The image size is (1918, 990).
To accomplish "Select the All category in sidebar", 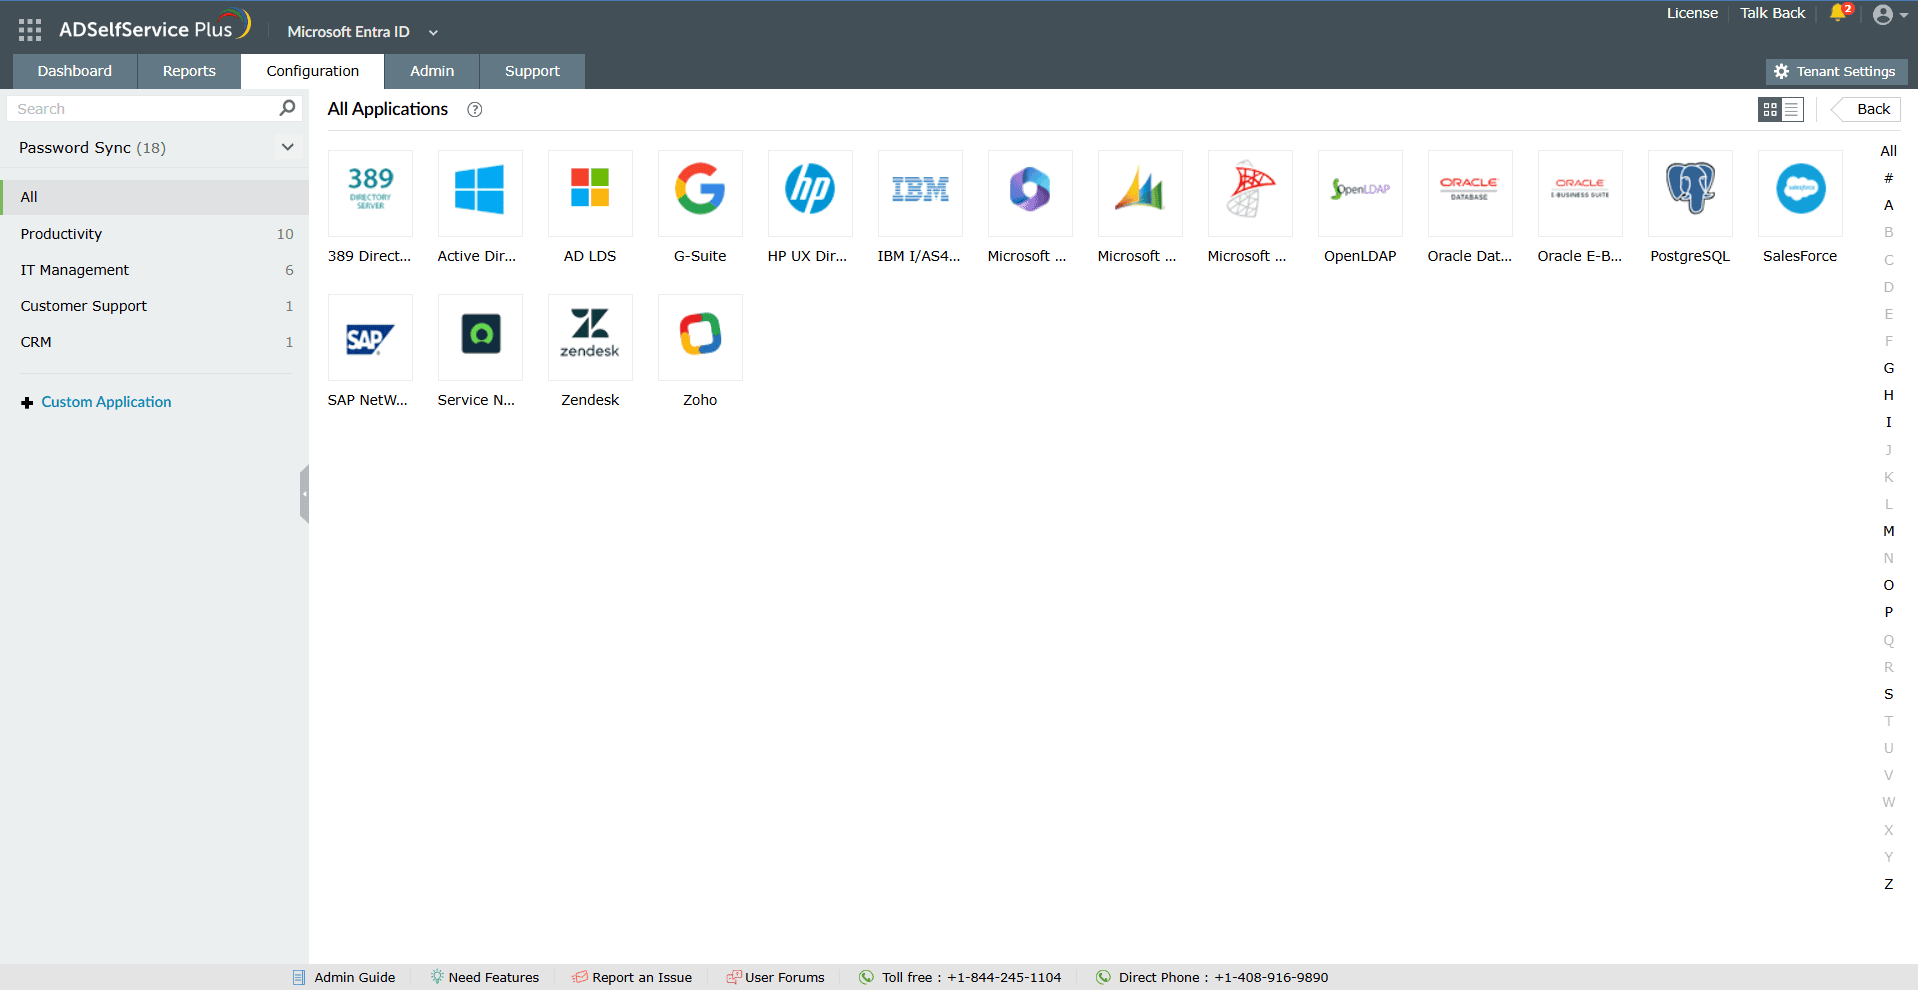I will pos(155,197).
